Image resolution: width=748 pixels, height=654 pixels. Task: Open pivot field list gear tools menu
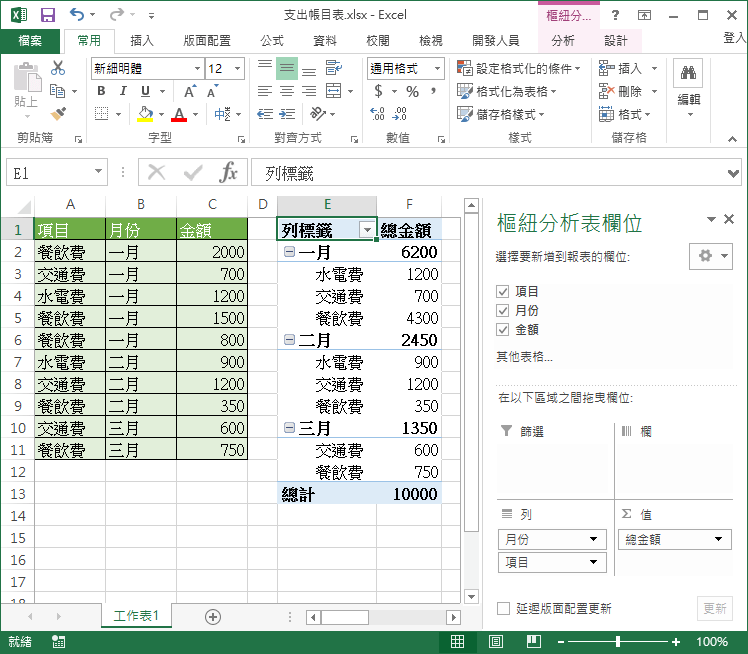click(x=711, y=256)
